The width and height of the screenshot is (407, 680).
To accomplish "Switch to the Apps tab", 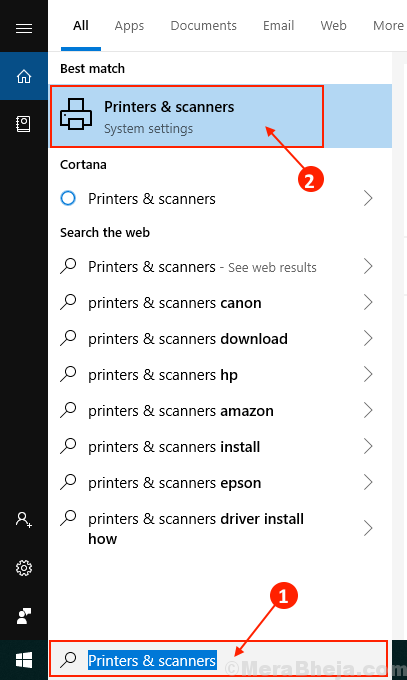I will click(129, 26).
